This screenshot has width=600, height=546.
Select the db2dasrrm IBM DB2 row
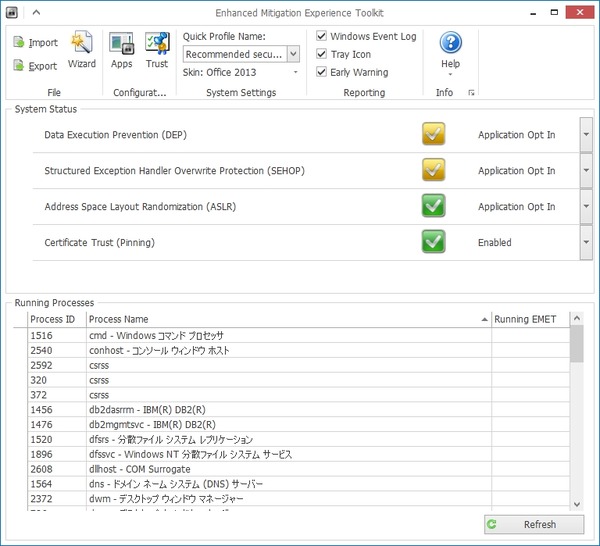(298, 410)
